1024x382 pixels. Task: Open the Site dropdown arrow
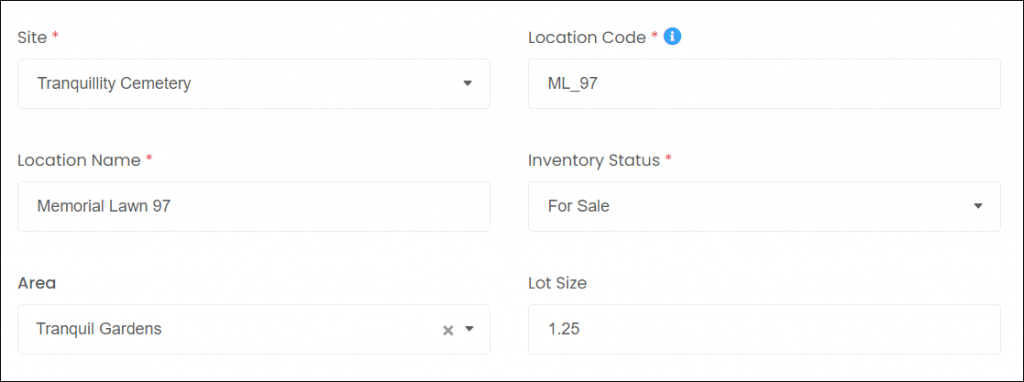tap(468, 84)
